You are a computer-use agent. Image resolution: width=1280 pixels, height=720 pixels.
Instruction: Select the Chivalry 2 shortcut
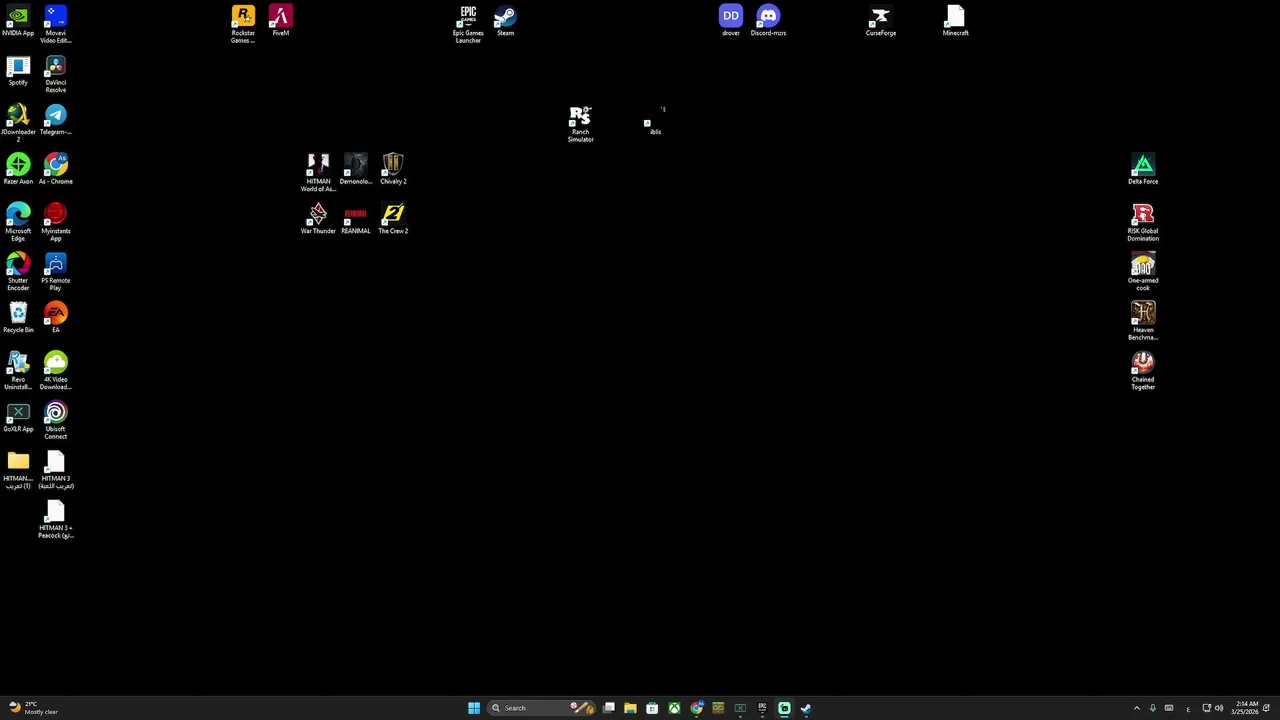click(393, 169)
